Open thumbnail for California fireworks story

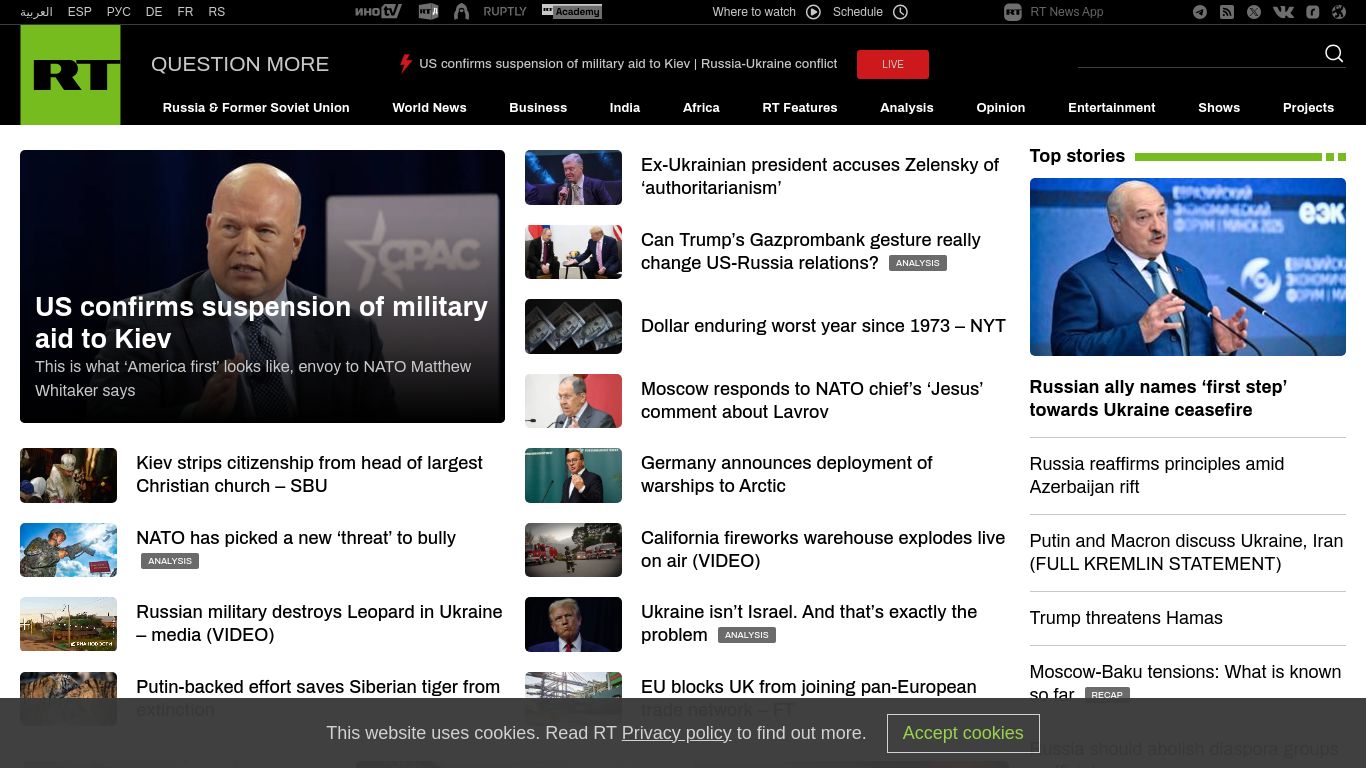pyautogui.click(x=573, y=550)
